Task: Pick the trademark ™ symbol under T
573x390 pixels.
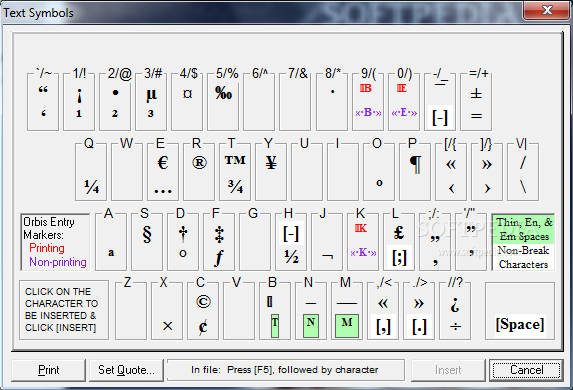Action: [x=235, y=160]
